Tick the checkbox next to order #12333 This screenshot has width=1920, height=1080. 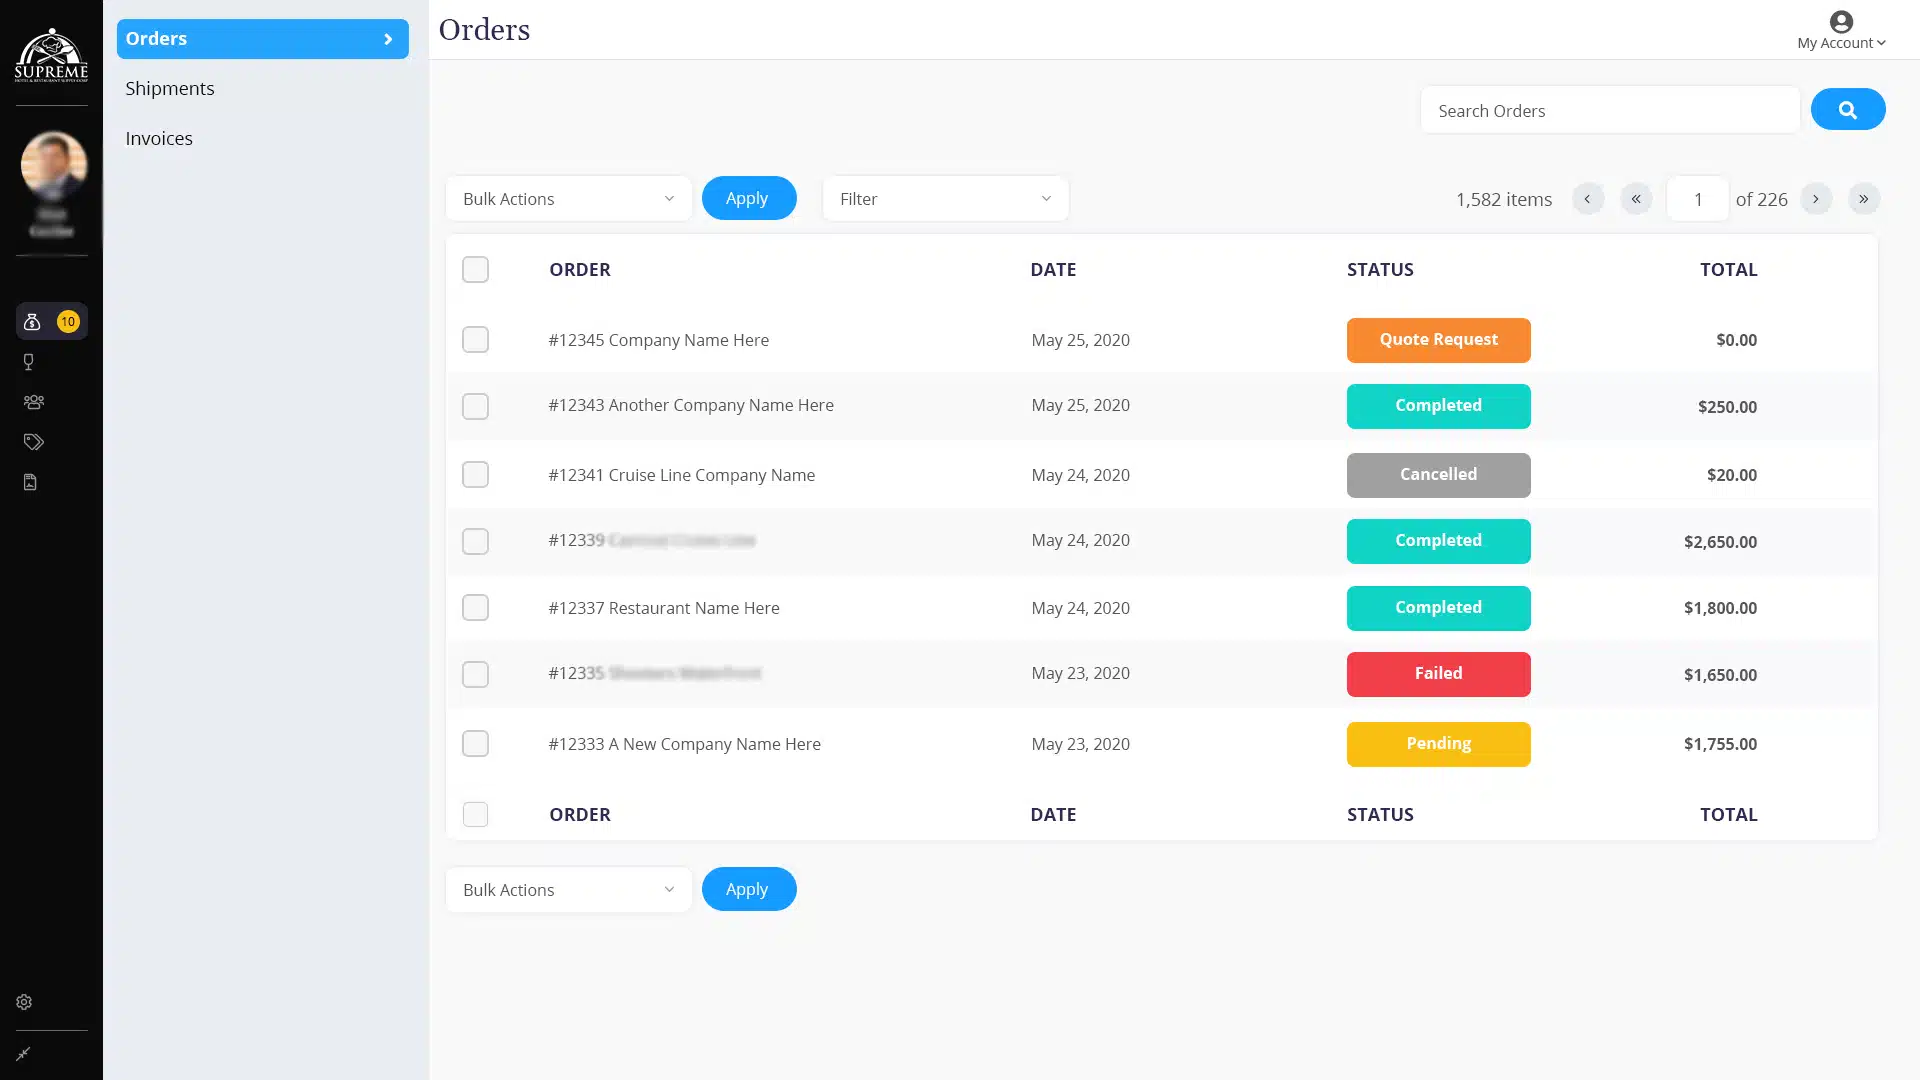475,743
